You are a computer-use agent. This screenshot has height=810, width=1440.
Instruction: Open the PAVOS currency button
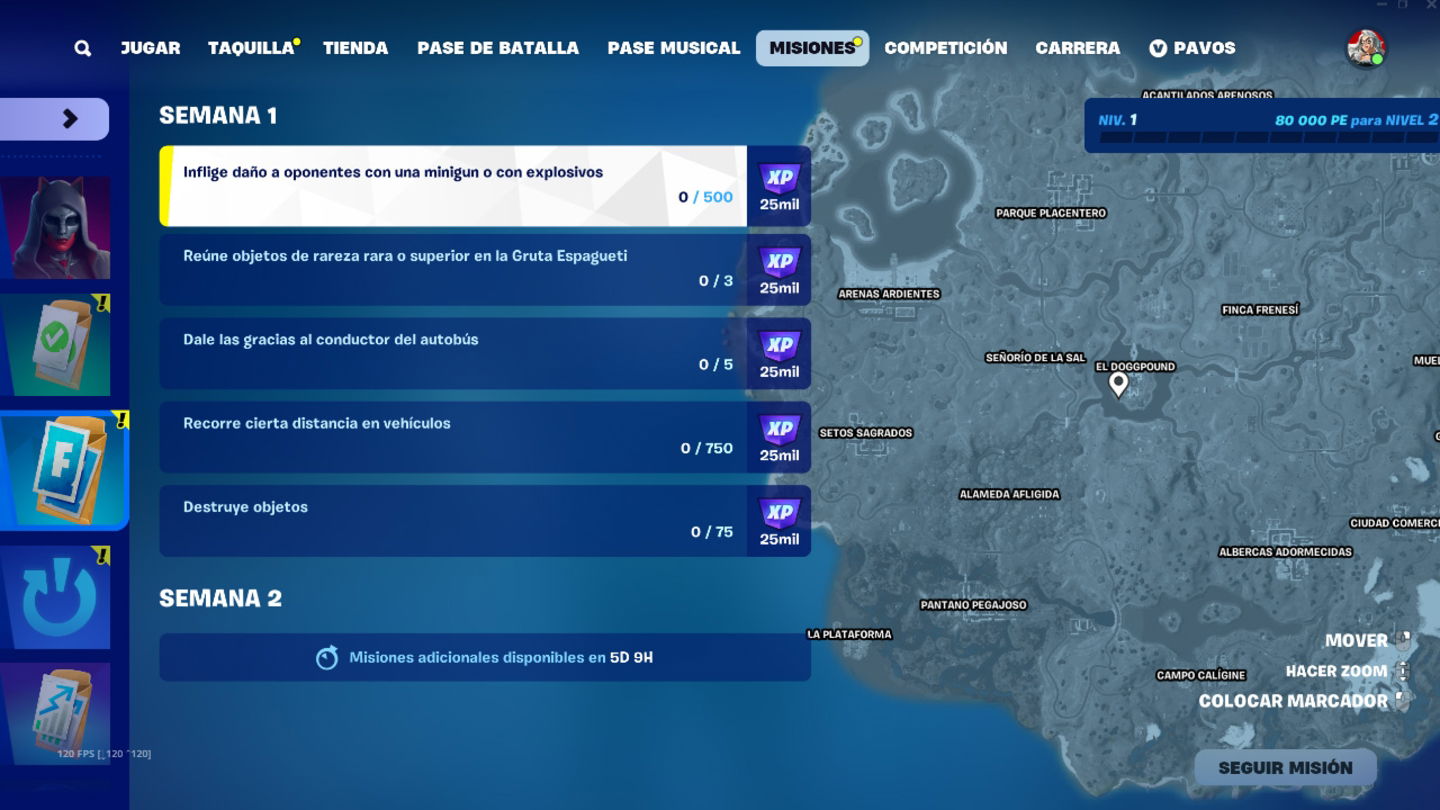(1192, 48)
